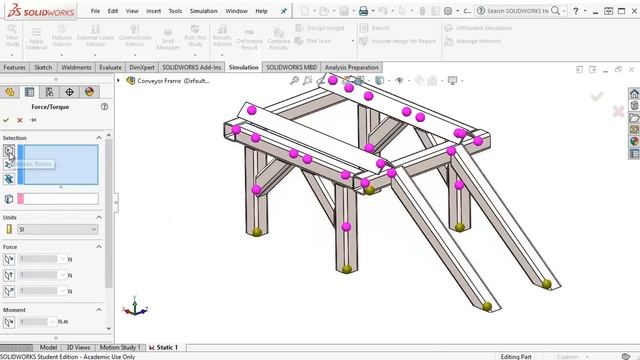The height and width of the screenshot is (360, 640).
Task: Open the Edit menu
Action: 113,11
